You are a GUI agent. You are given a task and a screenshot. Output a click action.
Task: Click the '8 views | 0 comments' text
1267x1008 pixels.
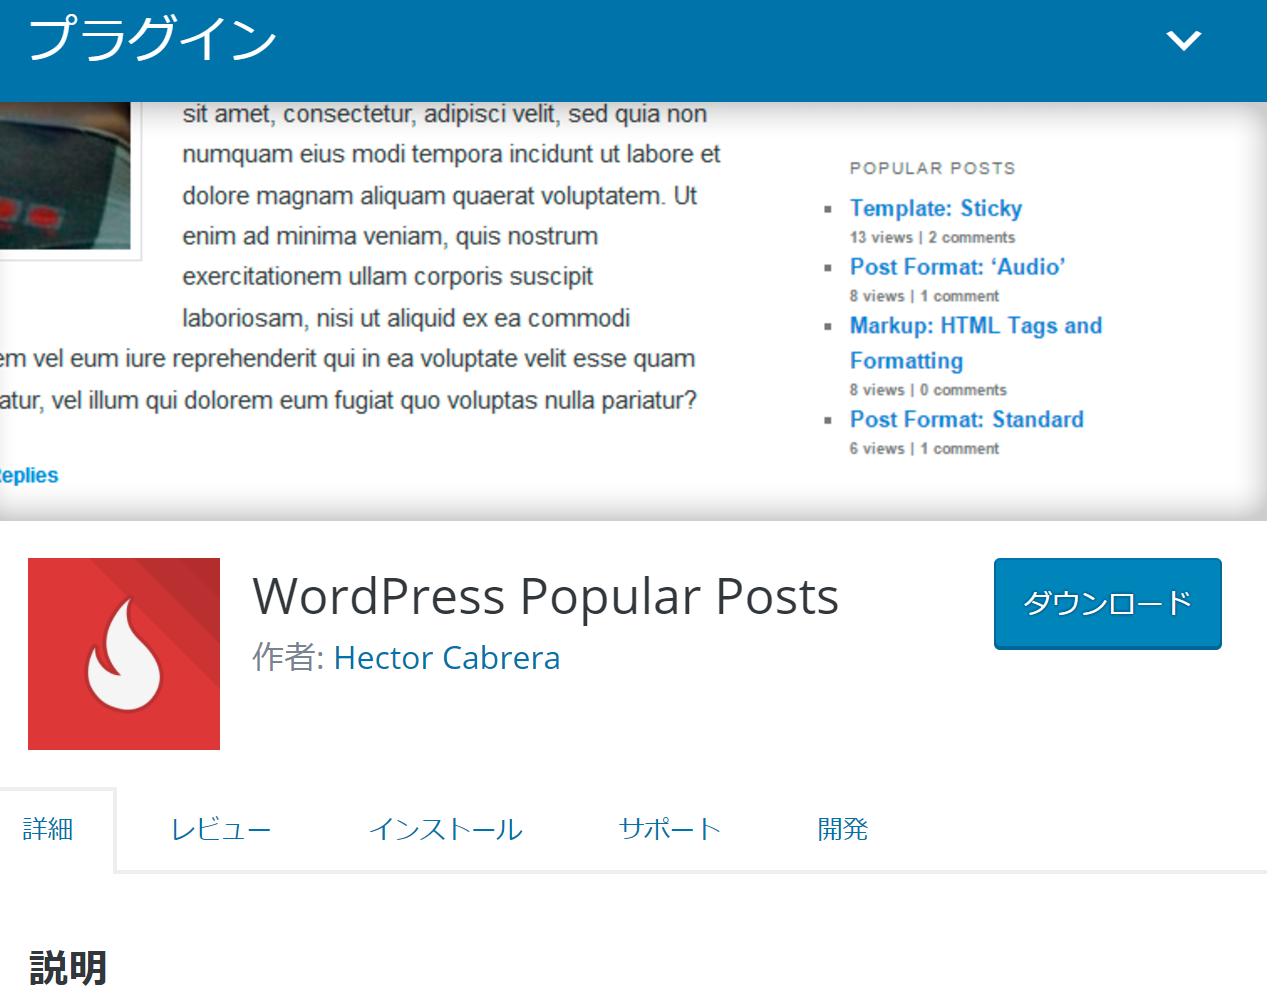(x=928, y=390)
